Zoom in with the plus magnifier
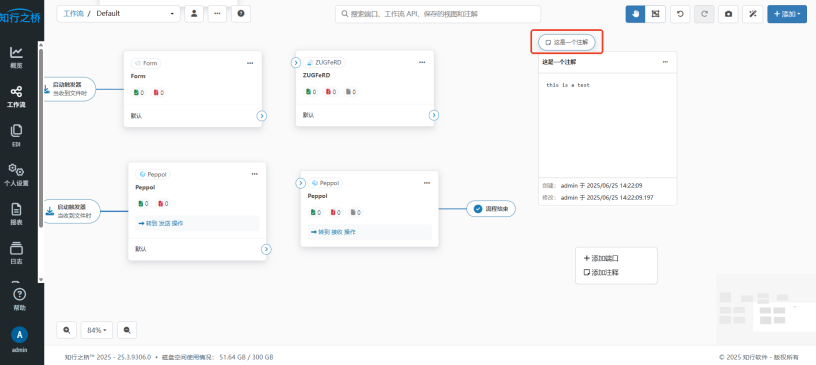This screenshot has height=365, width=816. [67, 330]
